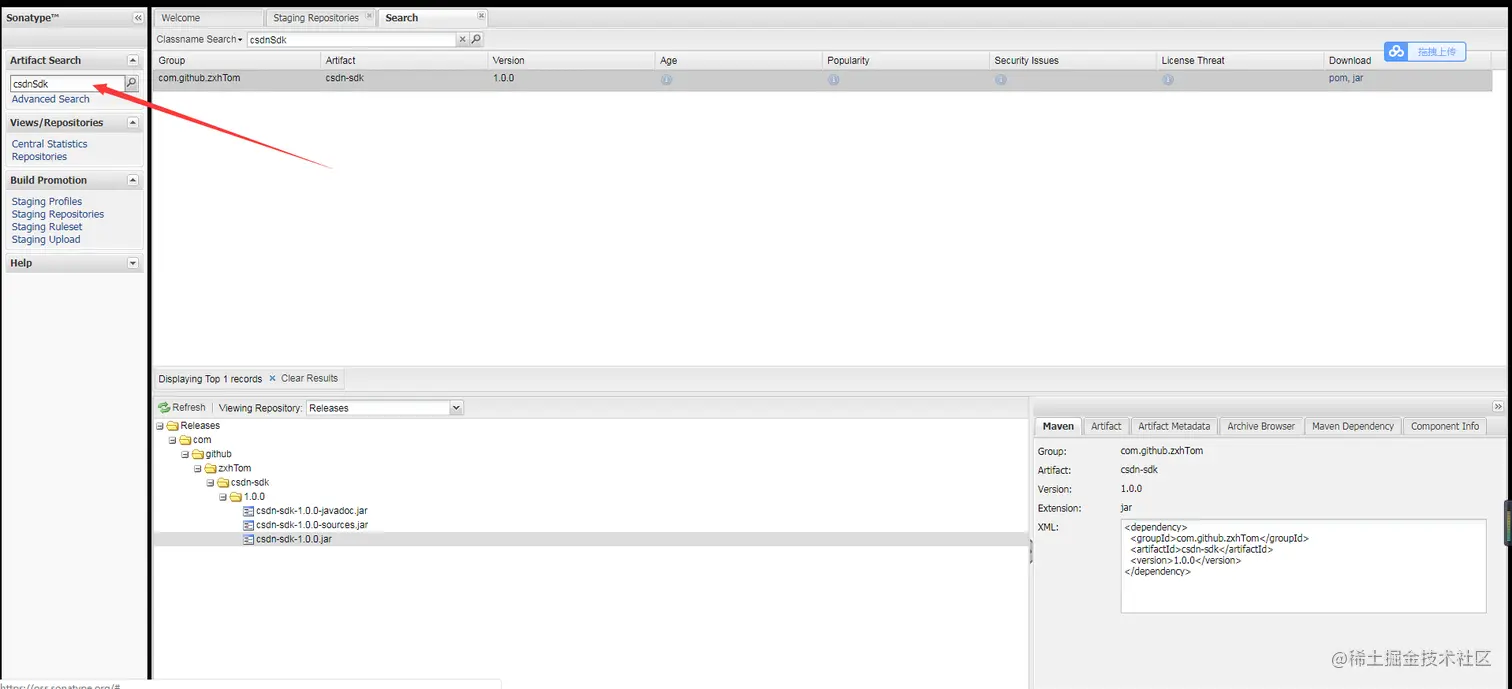Screen dimensions: 1512x689
Task: Click the sources jar file icon
Action: point(248,525)
